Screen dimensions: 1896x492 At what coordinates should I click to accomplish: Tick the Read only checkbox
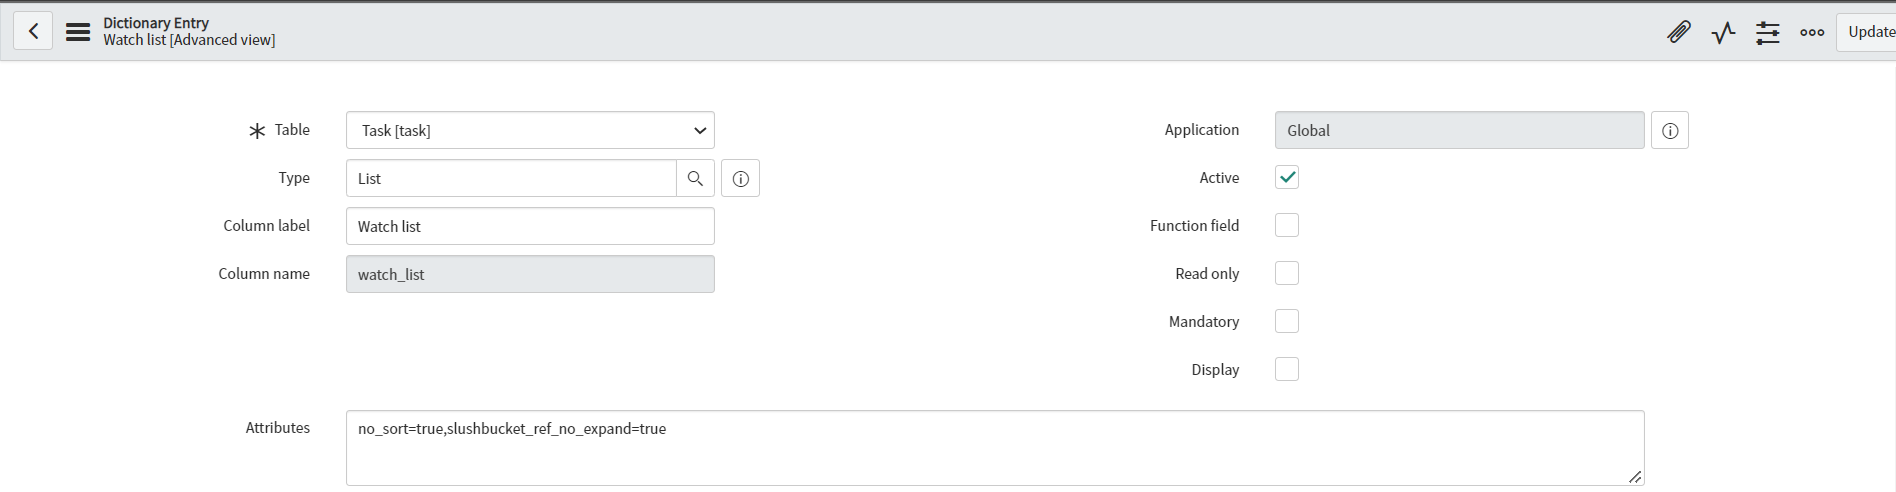[x=1287, y=273]
